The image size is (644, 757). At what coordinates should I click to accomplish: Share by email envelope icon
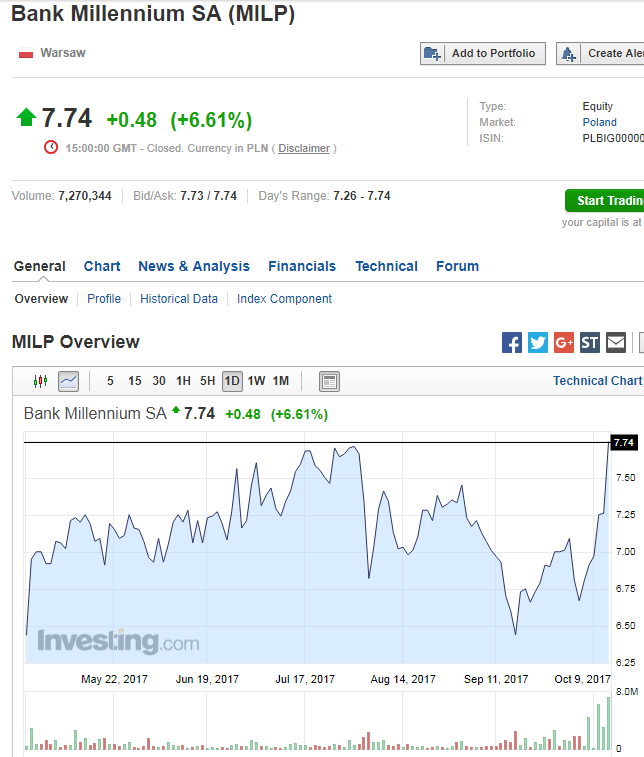click(x=616, y=343)
